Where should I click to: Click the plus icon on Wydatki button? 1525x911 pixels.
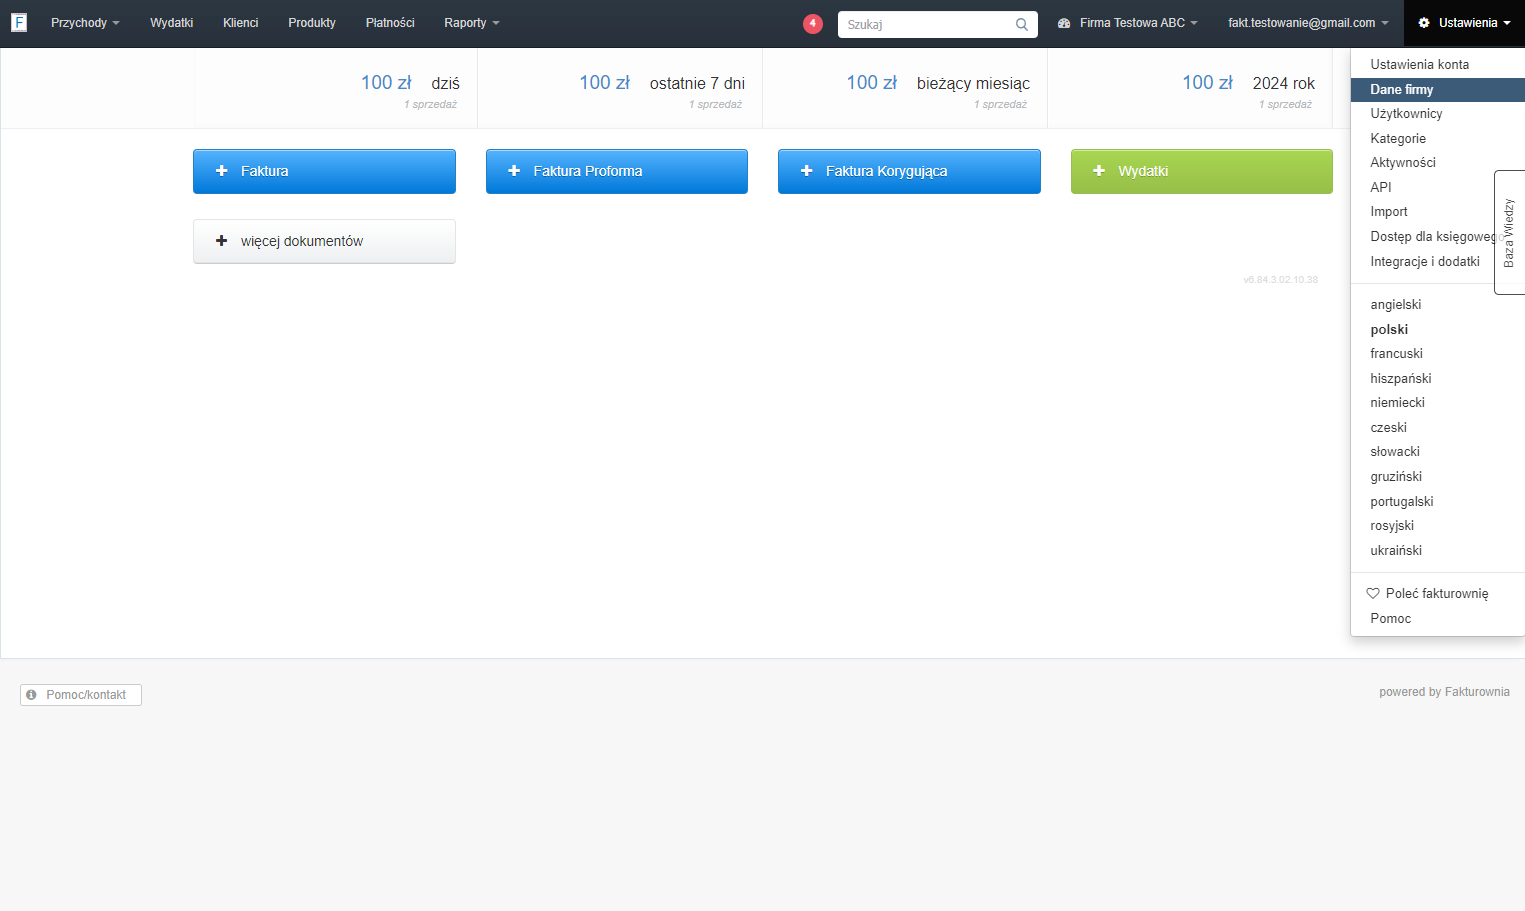pos(1099,171)
